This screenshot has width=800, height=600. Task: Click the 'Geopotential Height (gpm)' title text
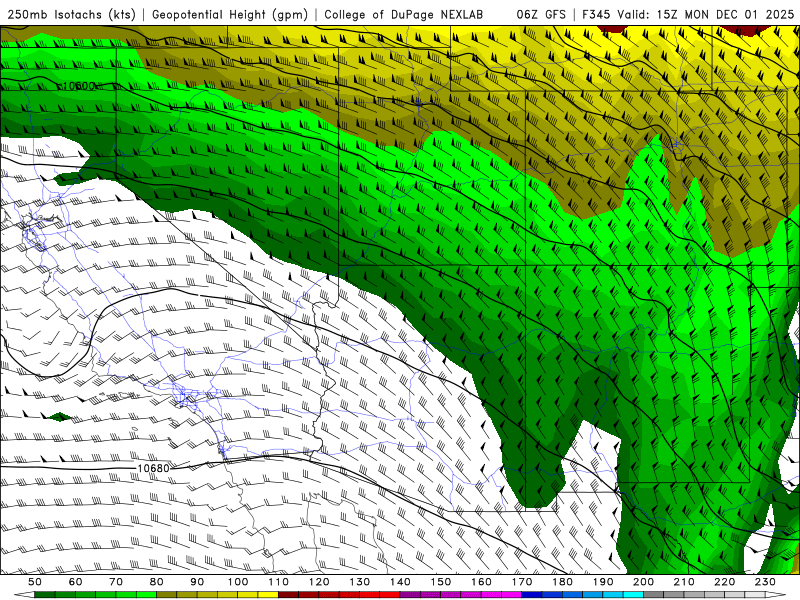click(x=230, y=14)
